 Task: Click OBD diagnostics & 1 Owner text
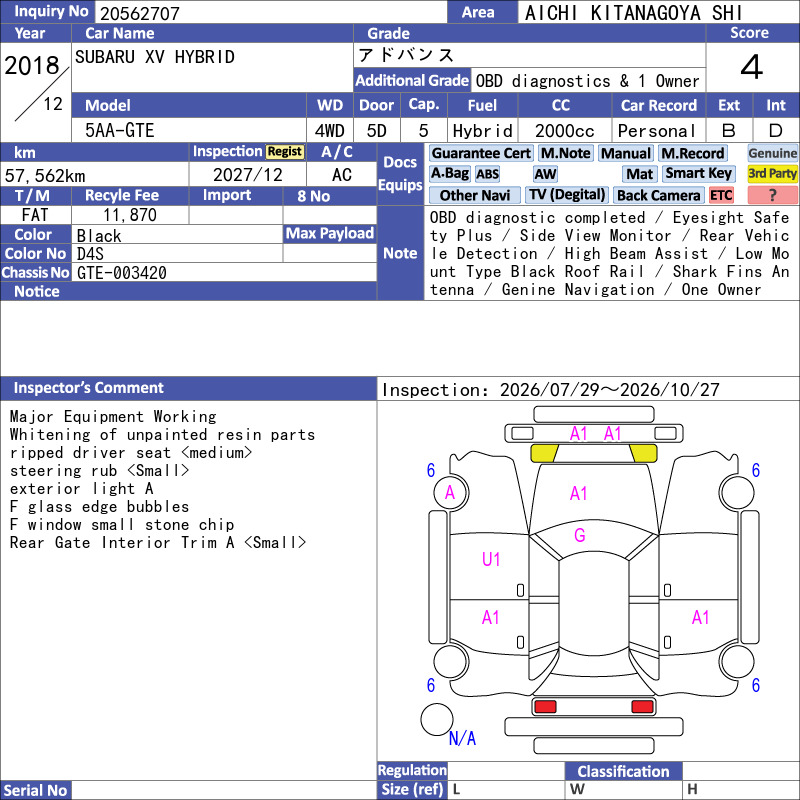pos(587,81)
